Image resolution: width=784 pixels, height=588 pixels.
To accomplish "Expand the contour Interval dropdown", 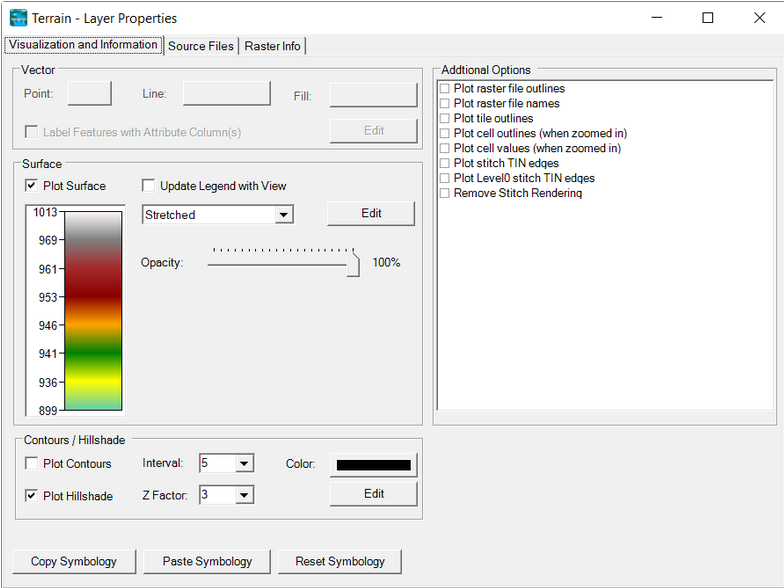I will (245, 464).
